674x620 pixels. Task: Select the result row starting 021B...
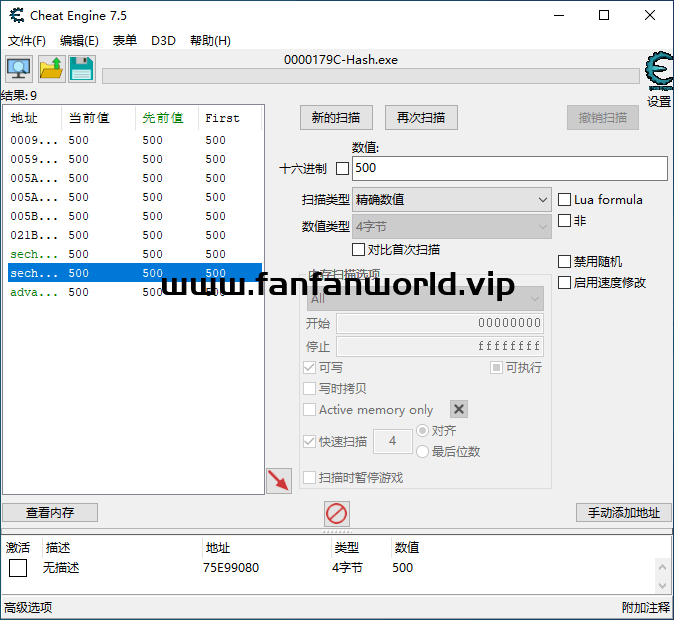coord(135,235)
